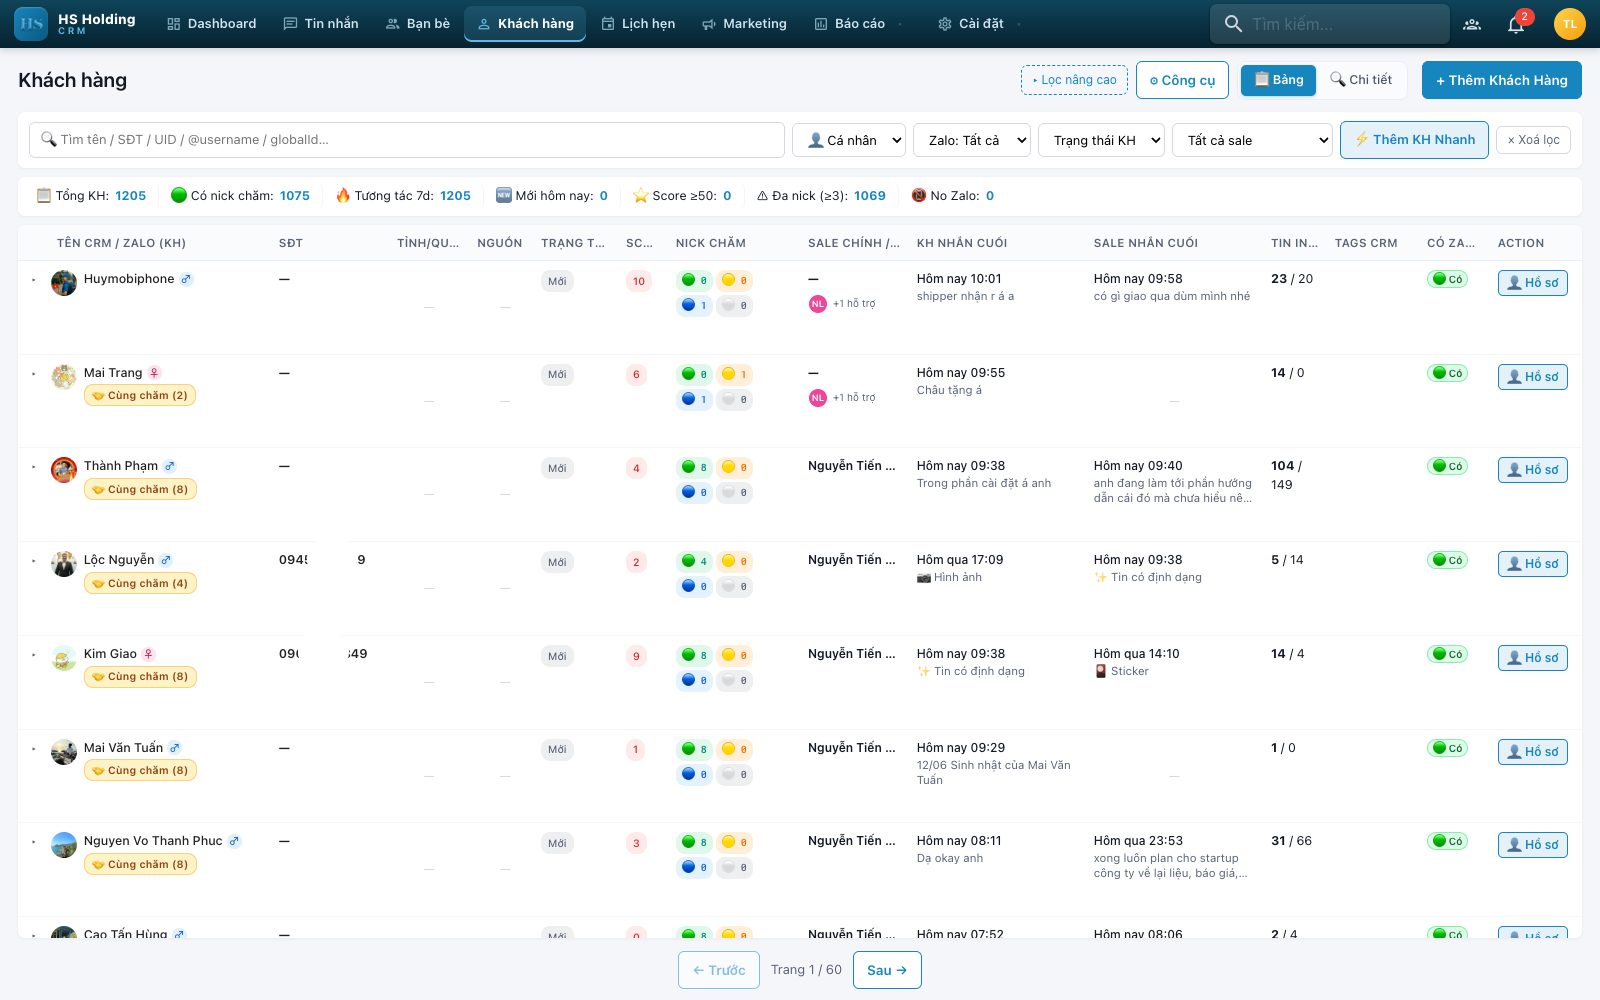Open the Báo cáo menu item

[850, 24]
